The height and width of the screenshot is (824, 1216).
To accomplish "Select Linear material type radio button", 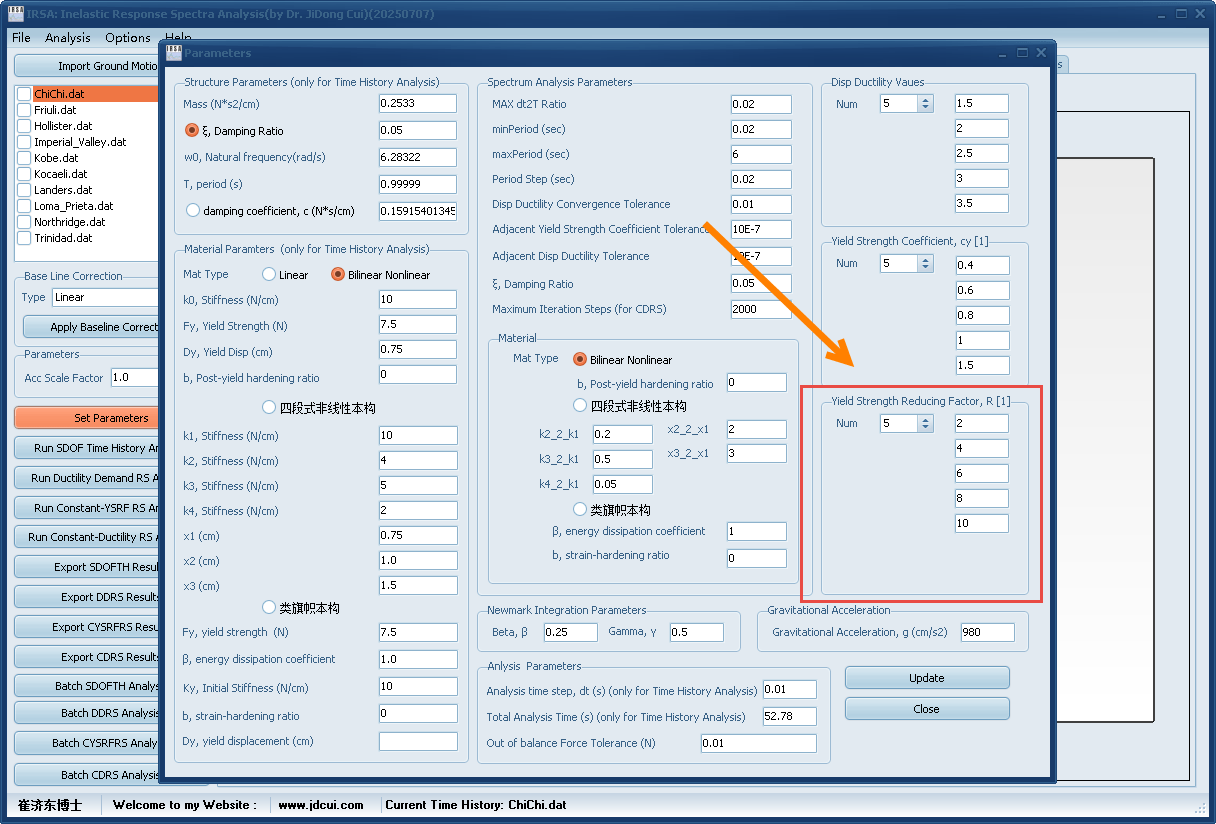I will tap(269, 274).
